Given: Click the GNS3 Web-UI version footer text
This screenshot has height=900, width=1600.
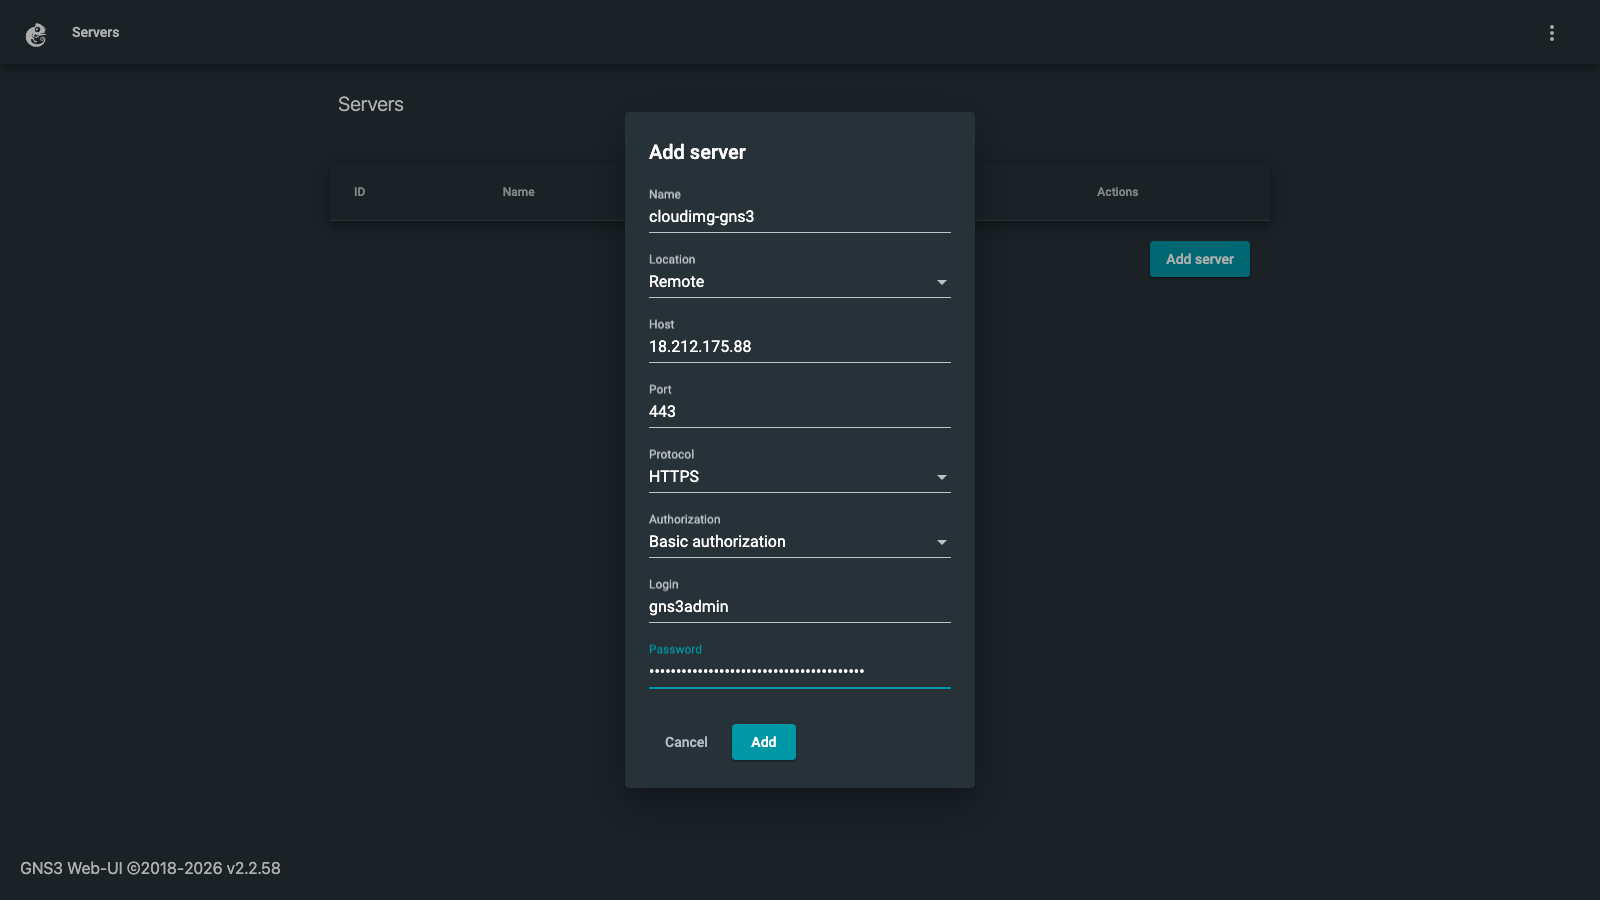Looking at the screenshot, I should click(x=150, y=868).
